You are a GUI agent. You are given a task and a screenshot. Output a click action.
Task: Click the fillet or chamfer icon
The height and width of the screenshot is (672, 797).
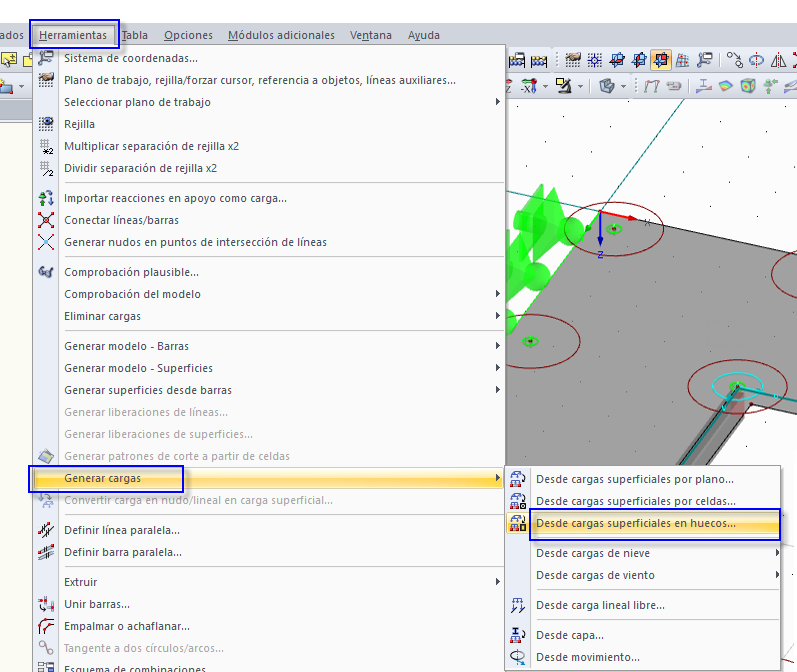[46, 626]
